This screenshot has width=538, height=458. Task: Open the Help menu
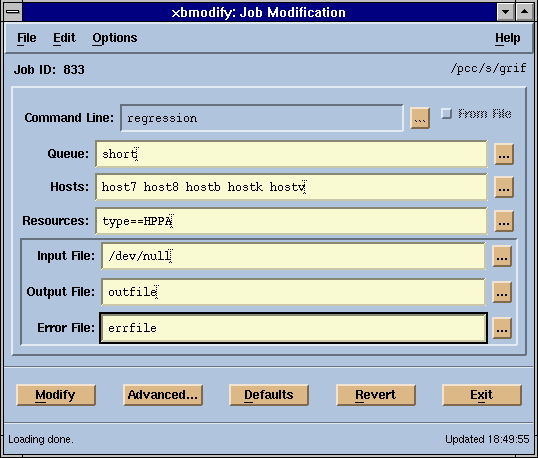pyautogui.click(x=507, y=38)
